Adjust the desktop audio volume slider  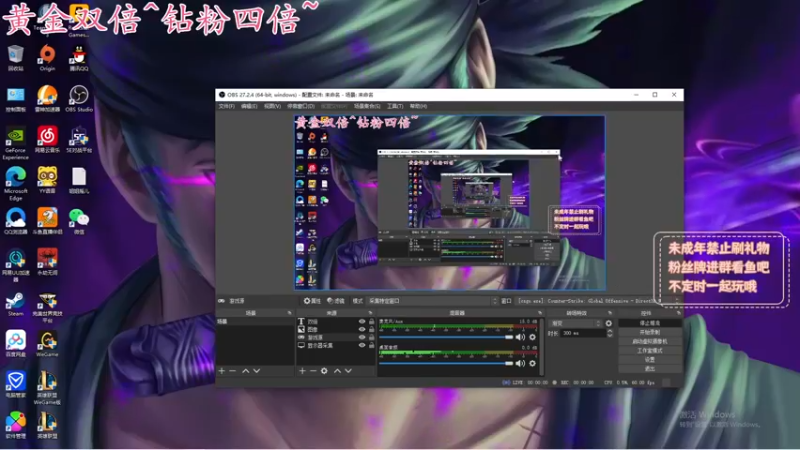tap(446, 363)
